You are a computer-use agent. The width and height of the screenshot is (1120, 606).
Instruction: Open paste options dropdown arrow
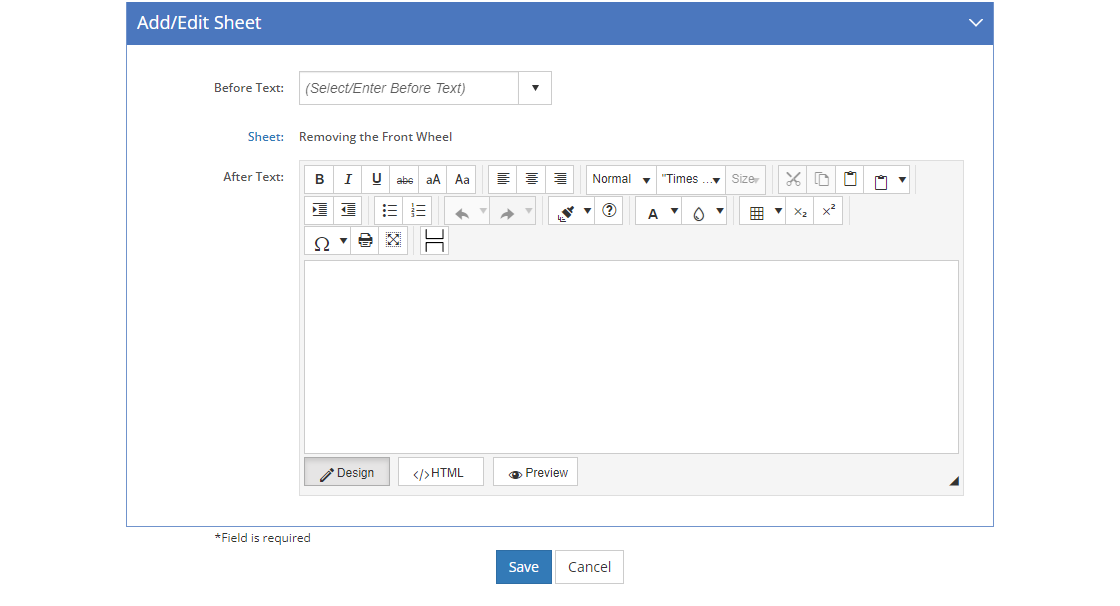(x=902, y=180)
